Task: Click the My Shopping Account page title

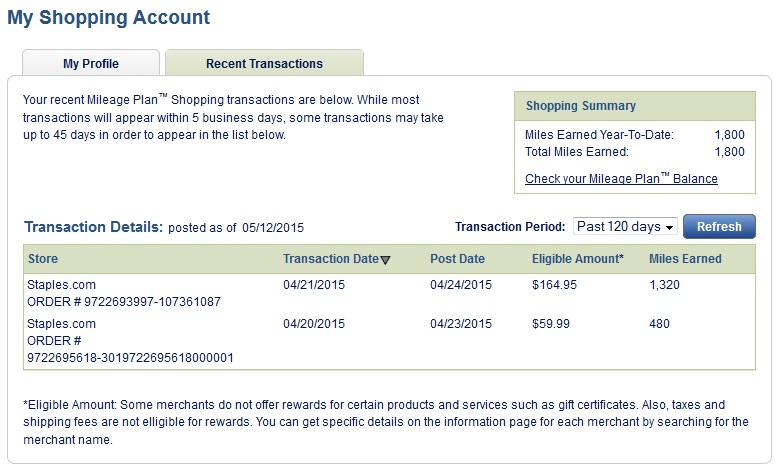Action: (109, 18)
